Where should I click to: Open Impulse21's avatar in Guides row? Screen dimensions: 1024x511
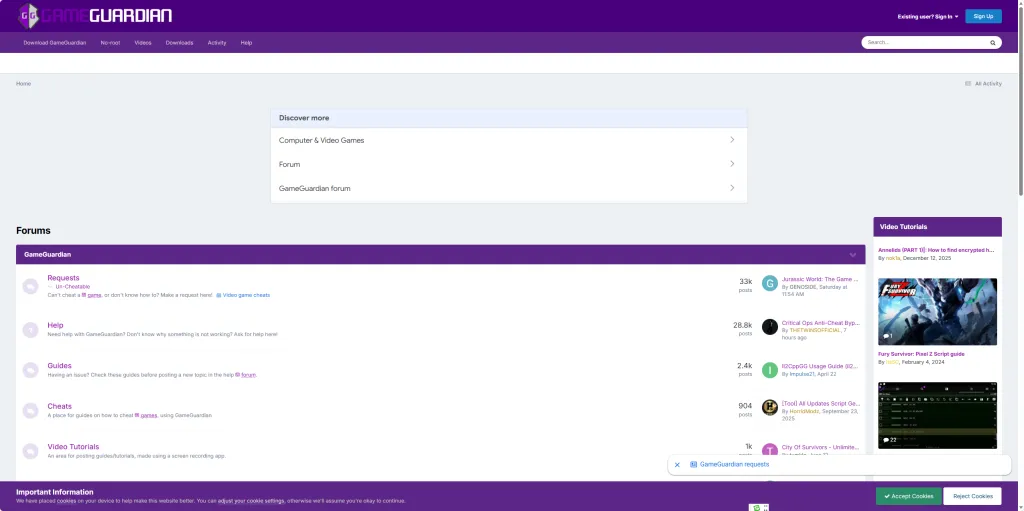tap(770, 370)
